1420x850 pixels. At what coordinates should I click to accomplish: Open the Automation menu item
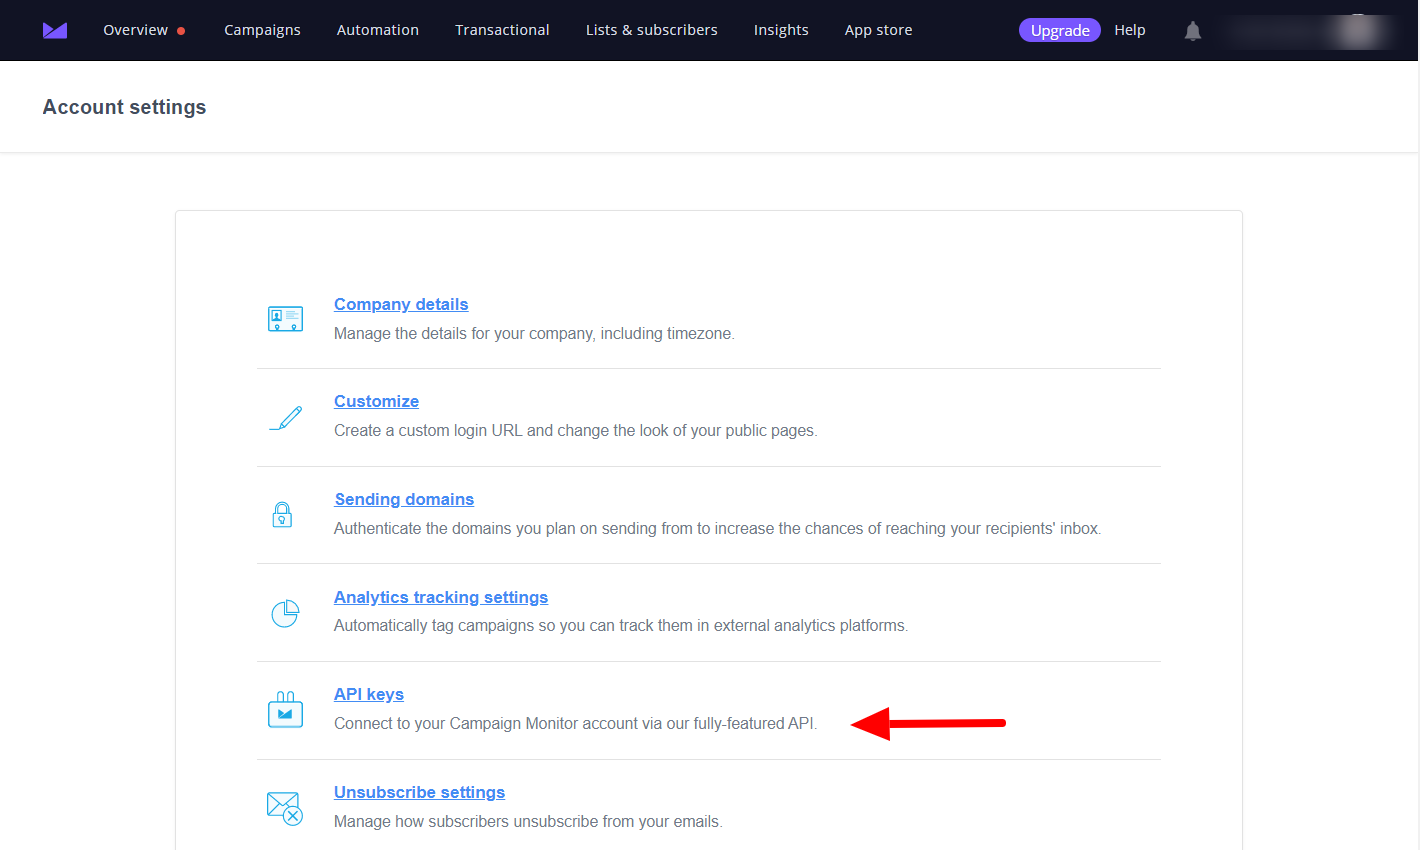(378, 30)
